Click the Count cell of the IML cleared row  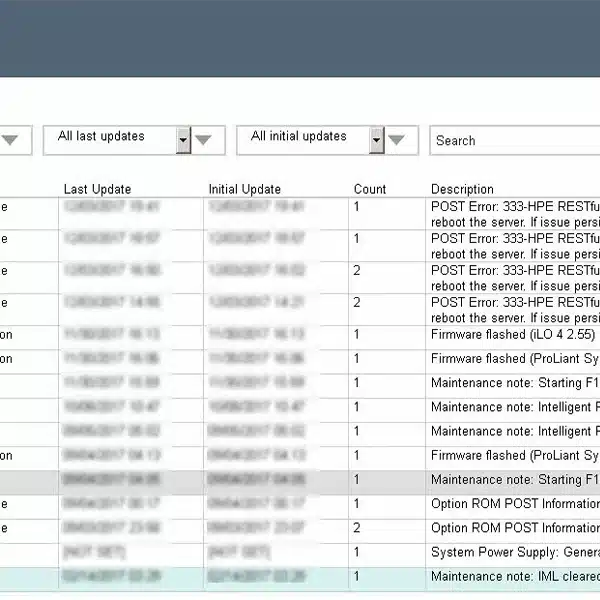click(357, 577)
